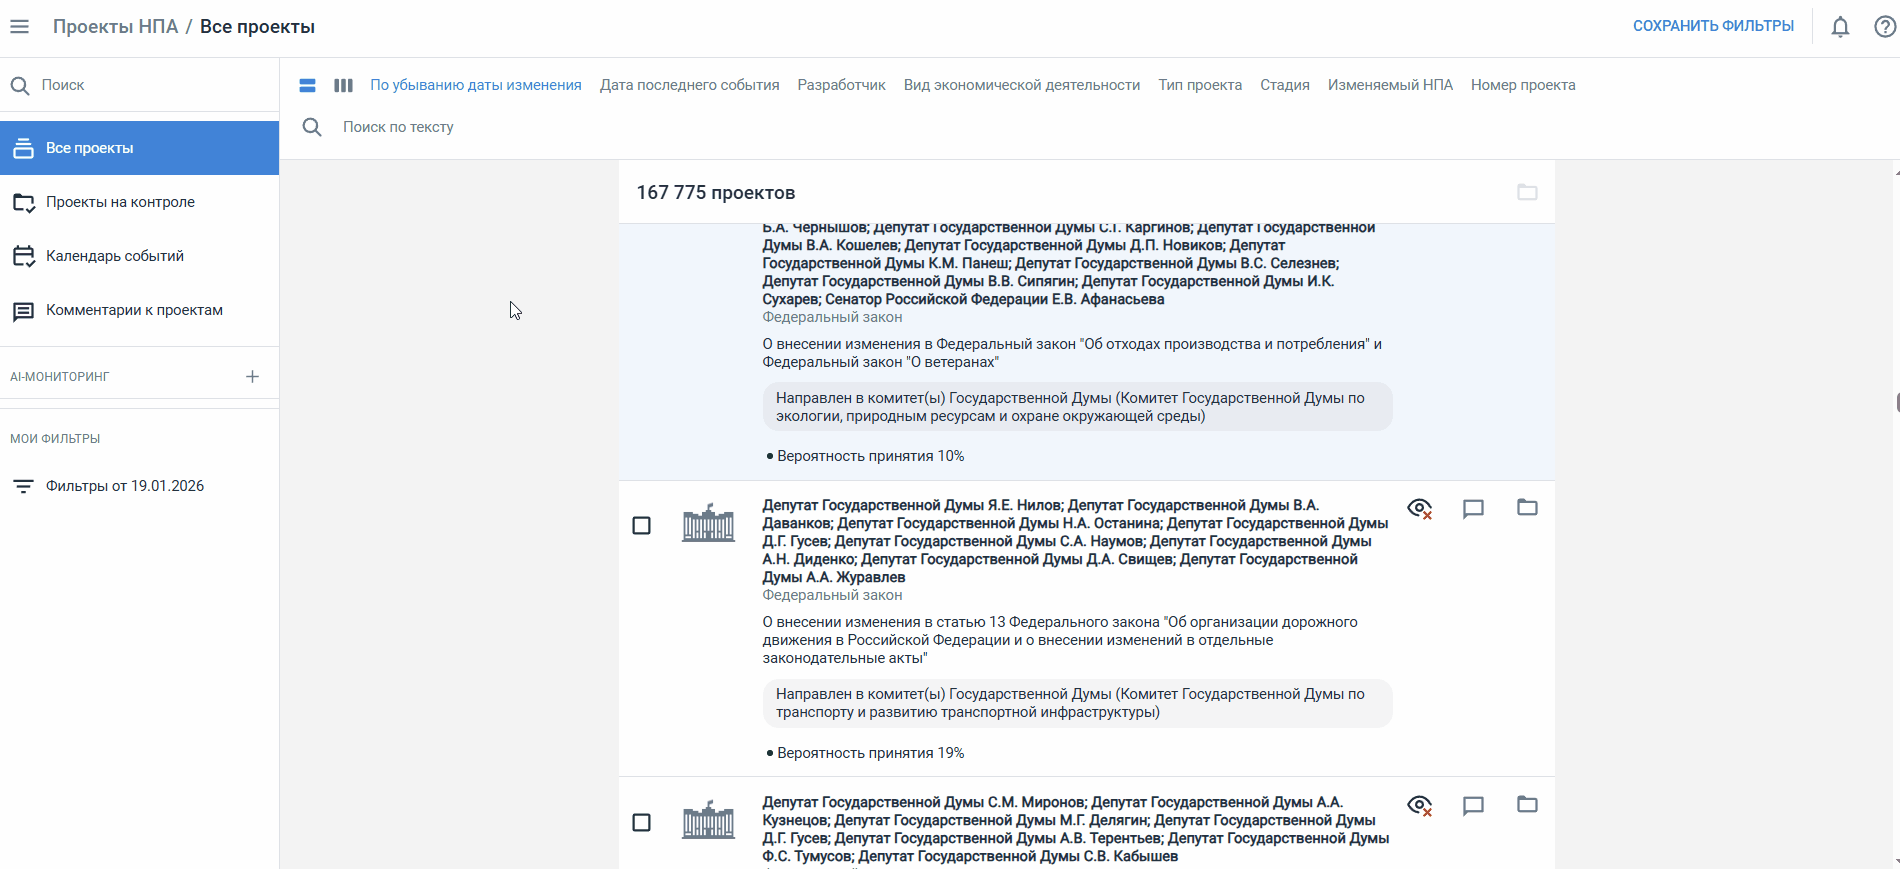1900x869 pixels.
Task: Open the Тип проекта filter
Action: pos(1200,86)
